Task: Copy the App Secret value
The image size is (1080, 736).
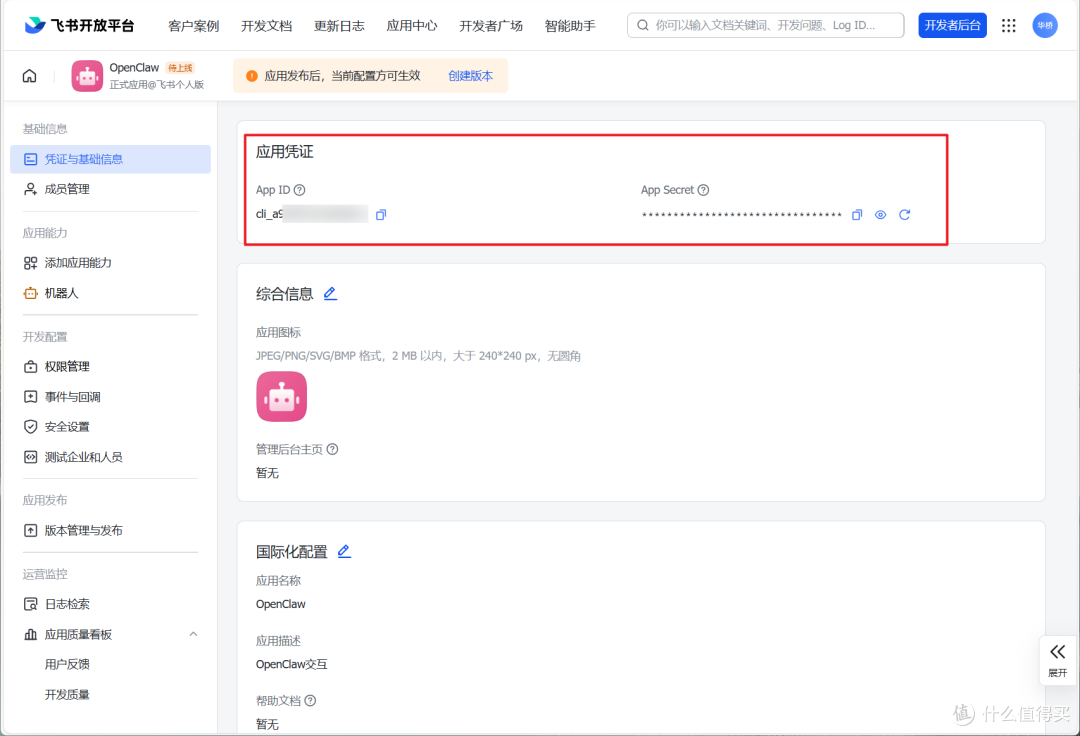Action: click(857, 215)
